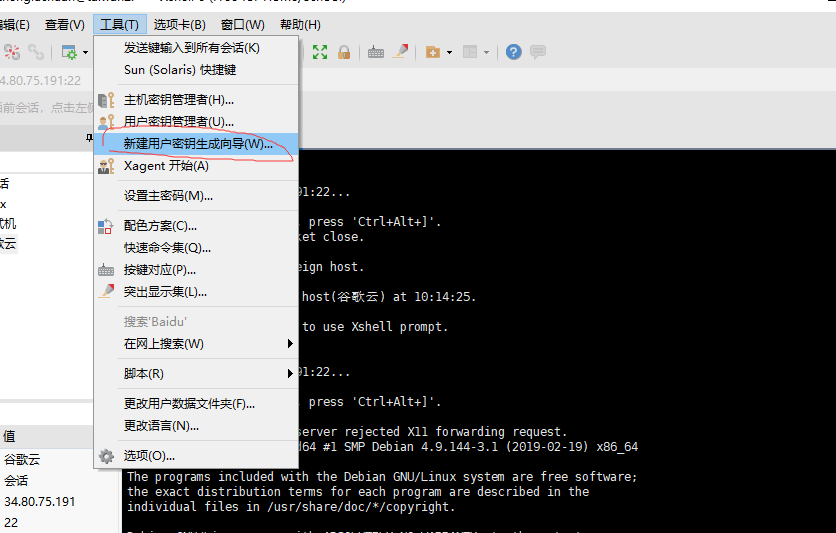Choose 配色方案(C) color scheme entry
The height and width of the screenshot is (533, 836).
pos(160,226)
